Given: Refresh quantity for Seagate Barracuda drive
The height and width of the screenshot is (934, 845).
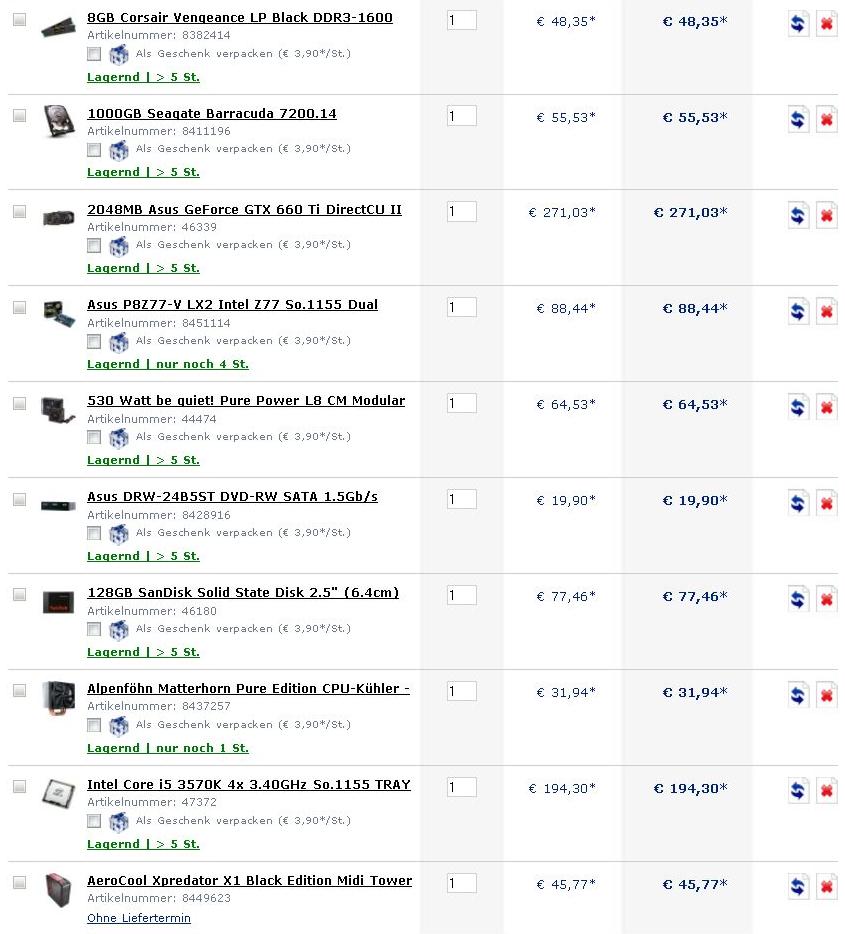Looking at the screenshot, I should coord(798,120).
